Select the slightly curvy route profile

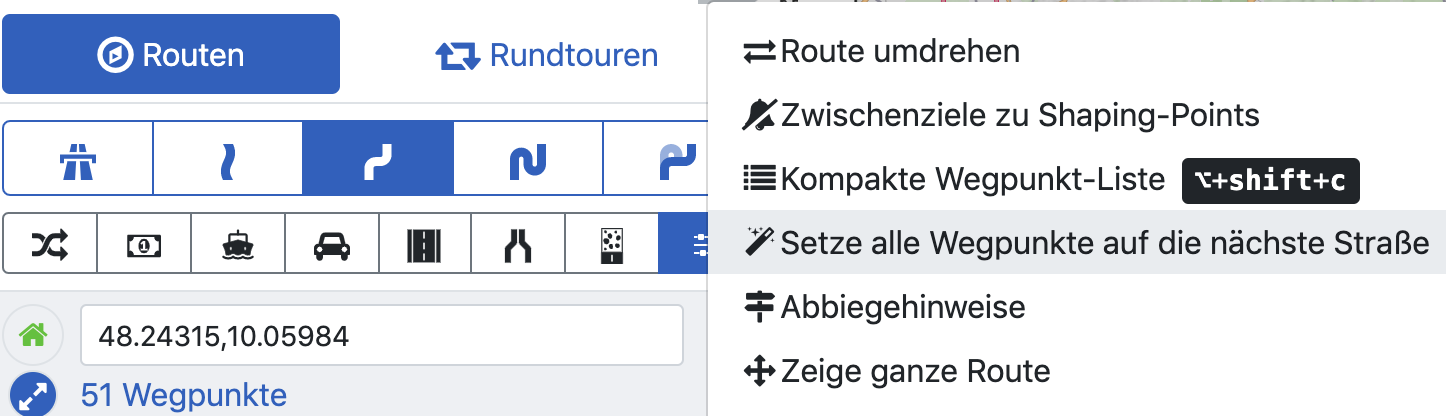[x=228, y=159]
